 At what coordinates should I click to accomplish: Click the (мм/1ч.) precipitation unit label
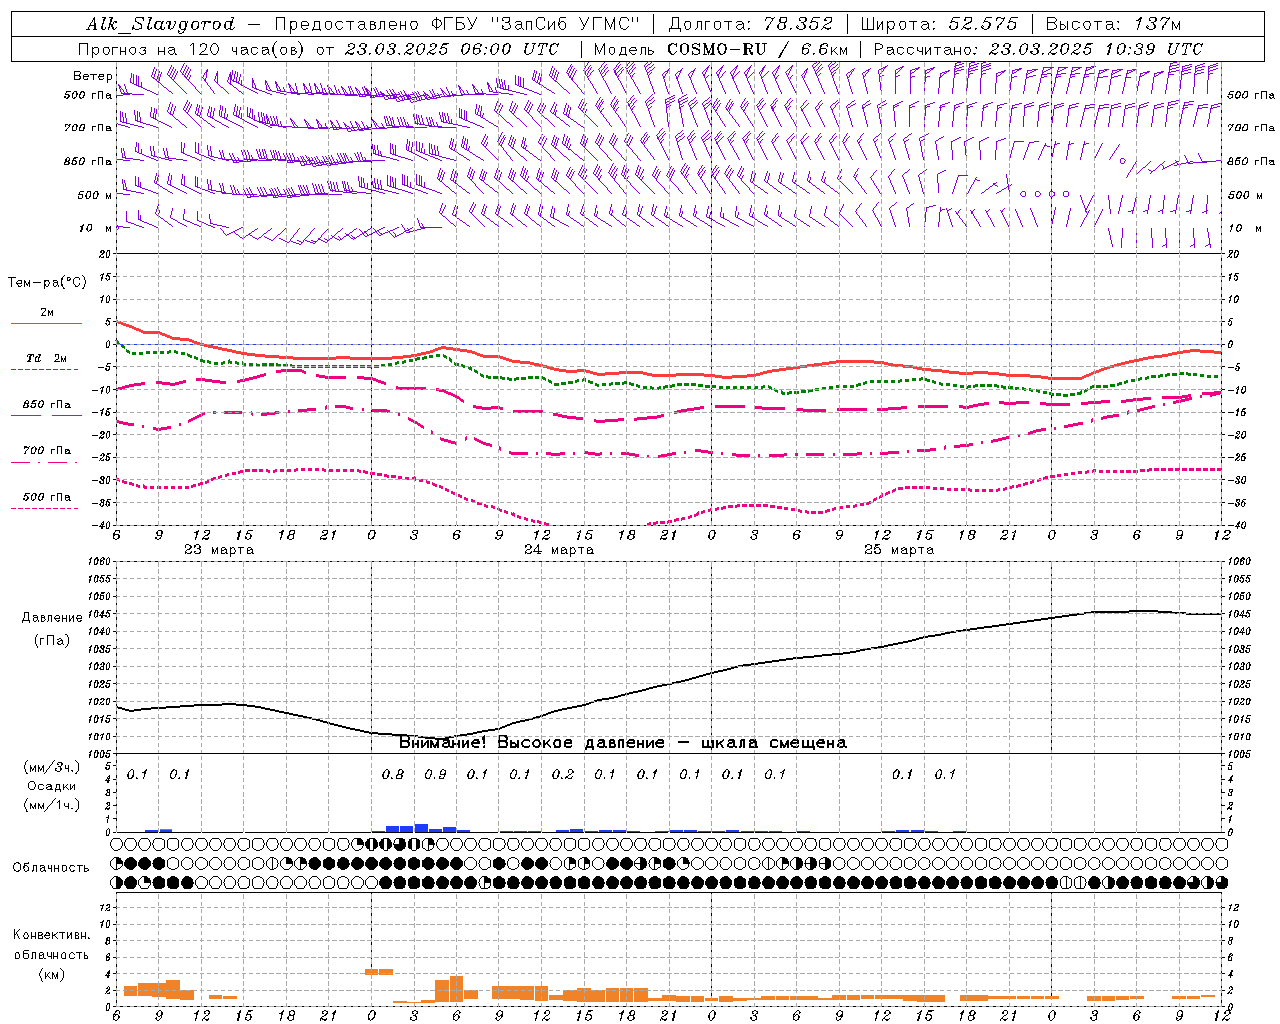click(52, 805)
